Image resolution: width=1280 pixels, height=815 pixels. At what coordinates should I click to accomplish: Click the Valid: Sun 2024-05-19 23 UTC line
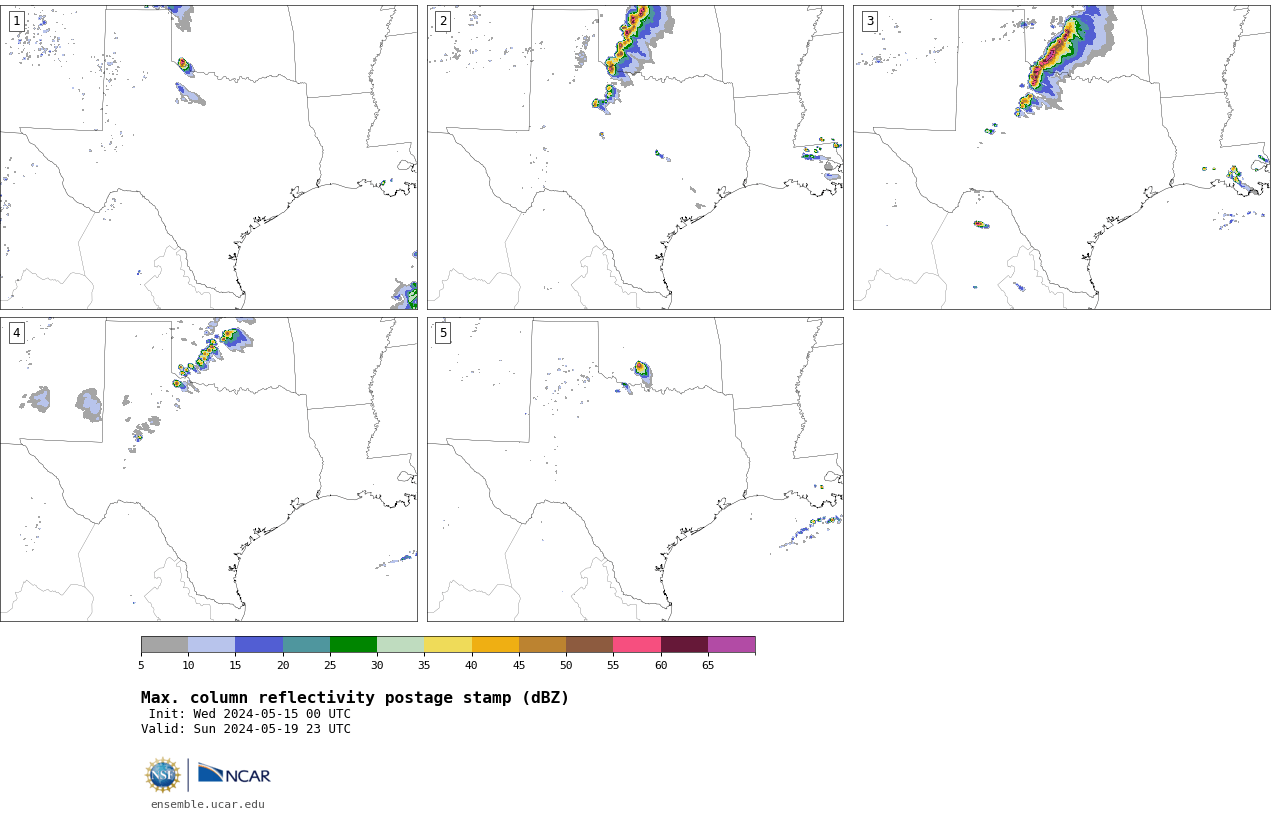pyautogui.click(x=246, y=729)
